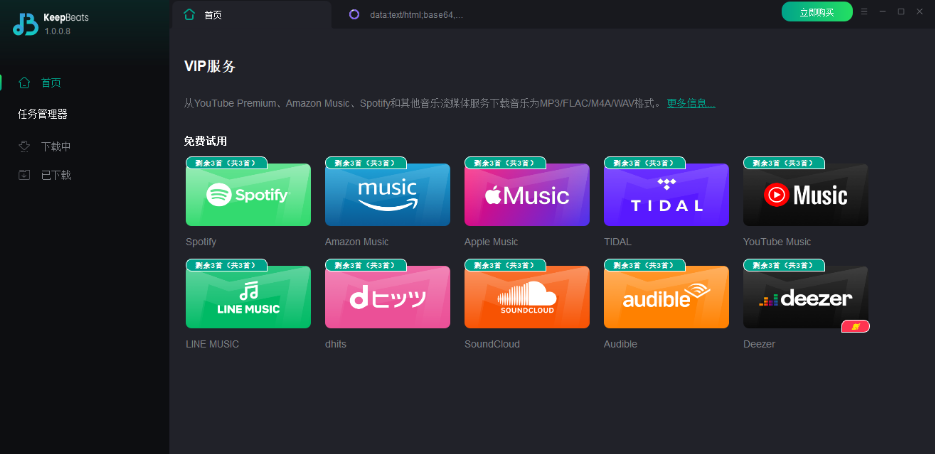
Task: Click the LINE MUSIC text label
Action: coord(212,344)
